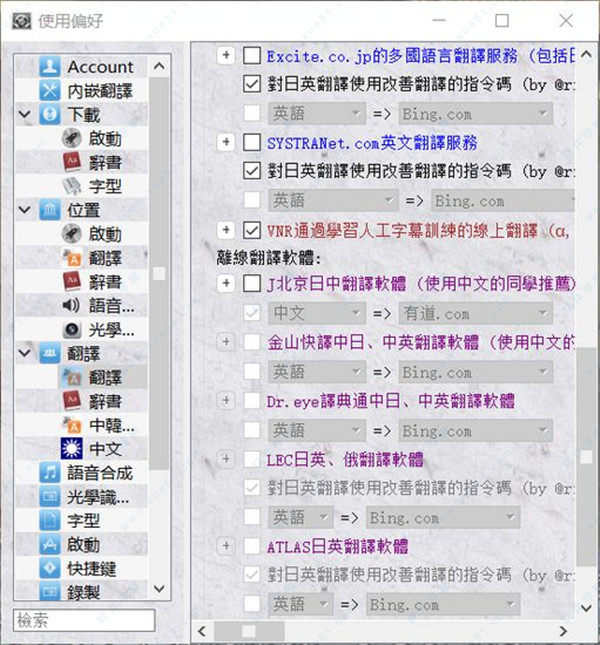
Task: Click the 中韓... icon
Action: click(72, 425)
